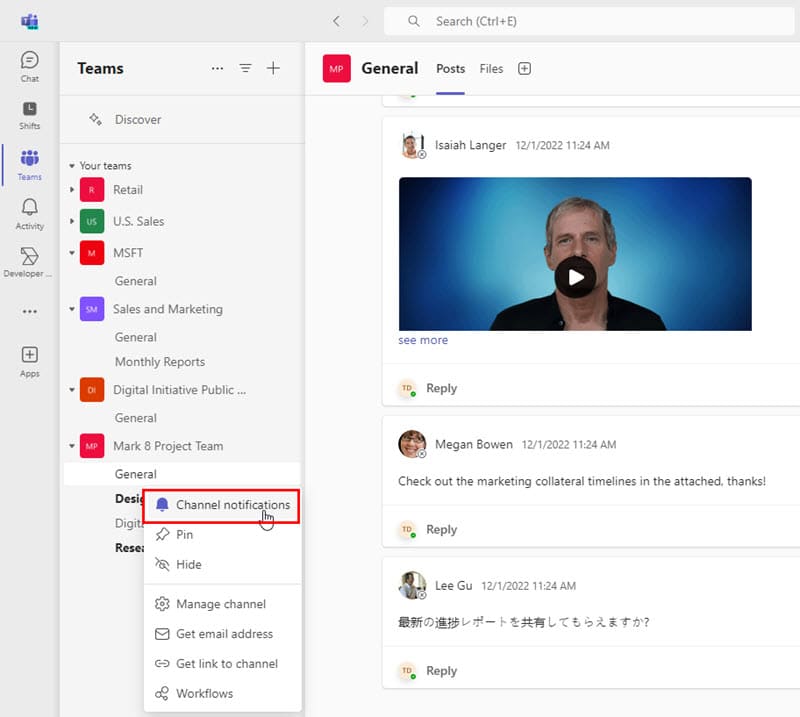Click the Search (Ctrl+E) field
This screenshot has height=717, width=800.
[589, 21]
